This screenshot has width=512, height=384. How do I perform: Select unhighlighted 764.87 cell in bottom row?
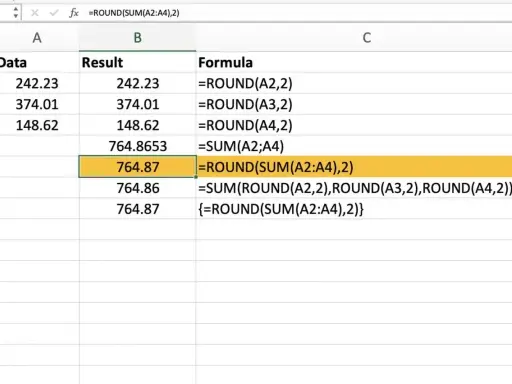point(138,209)
